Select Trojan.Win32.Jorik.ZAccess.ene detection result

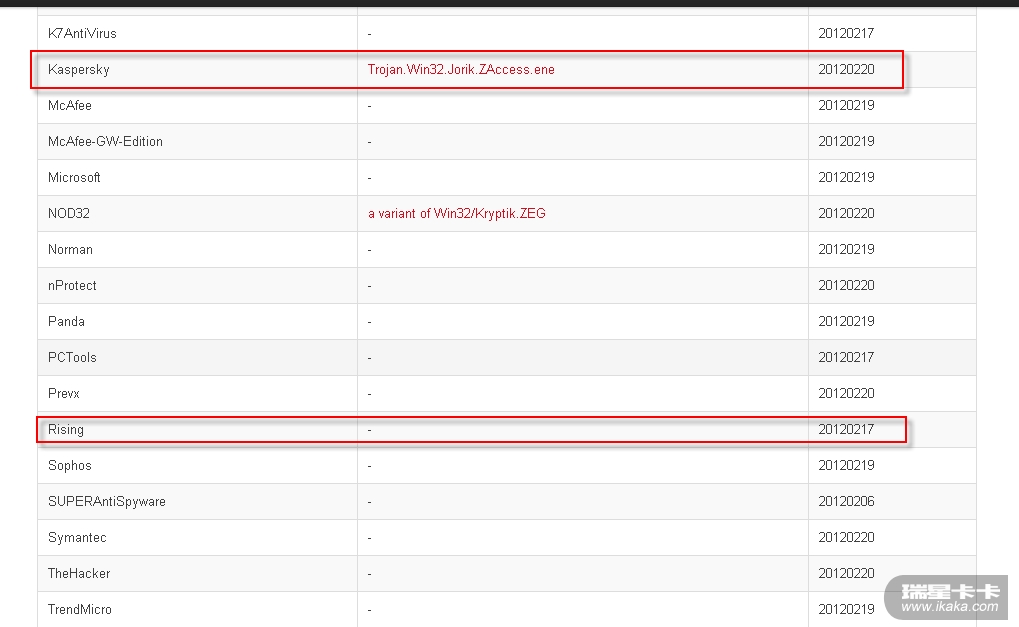click(461, 70)
